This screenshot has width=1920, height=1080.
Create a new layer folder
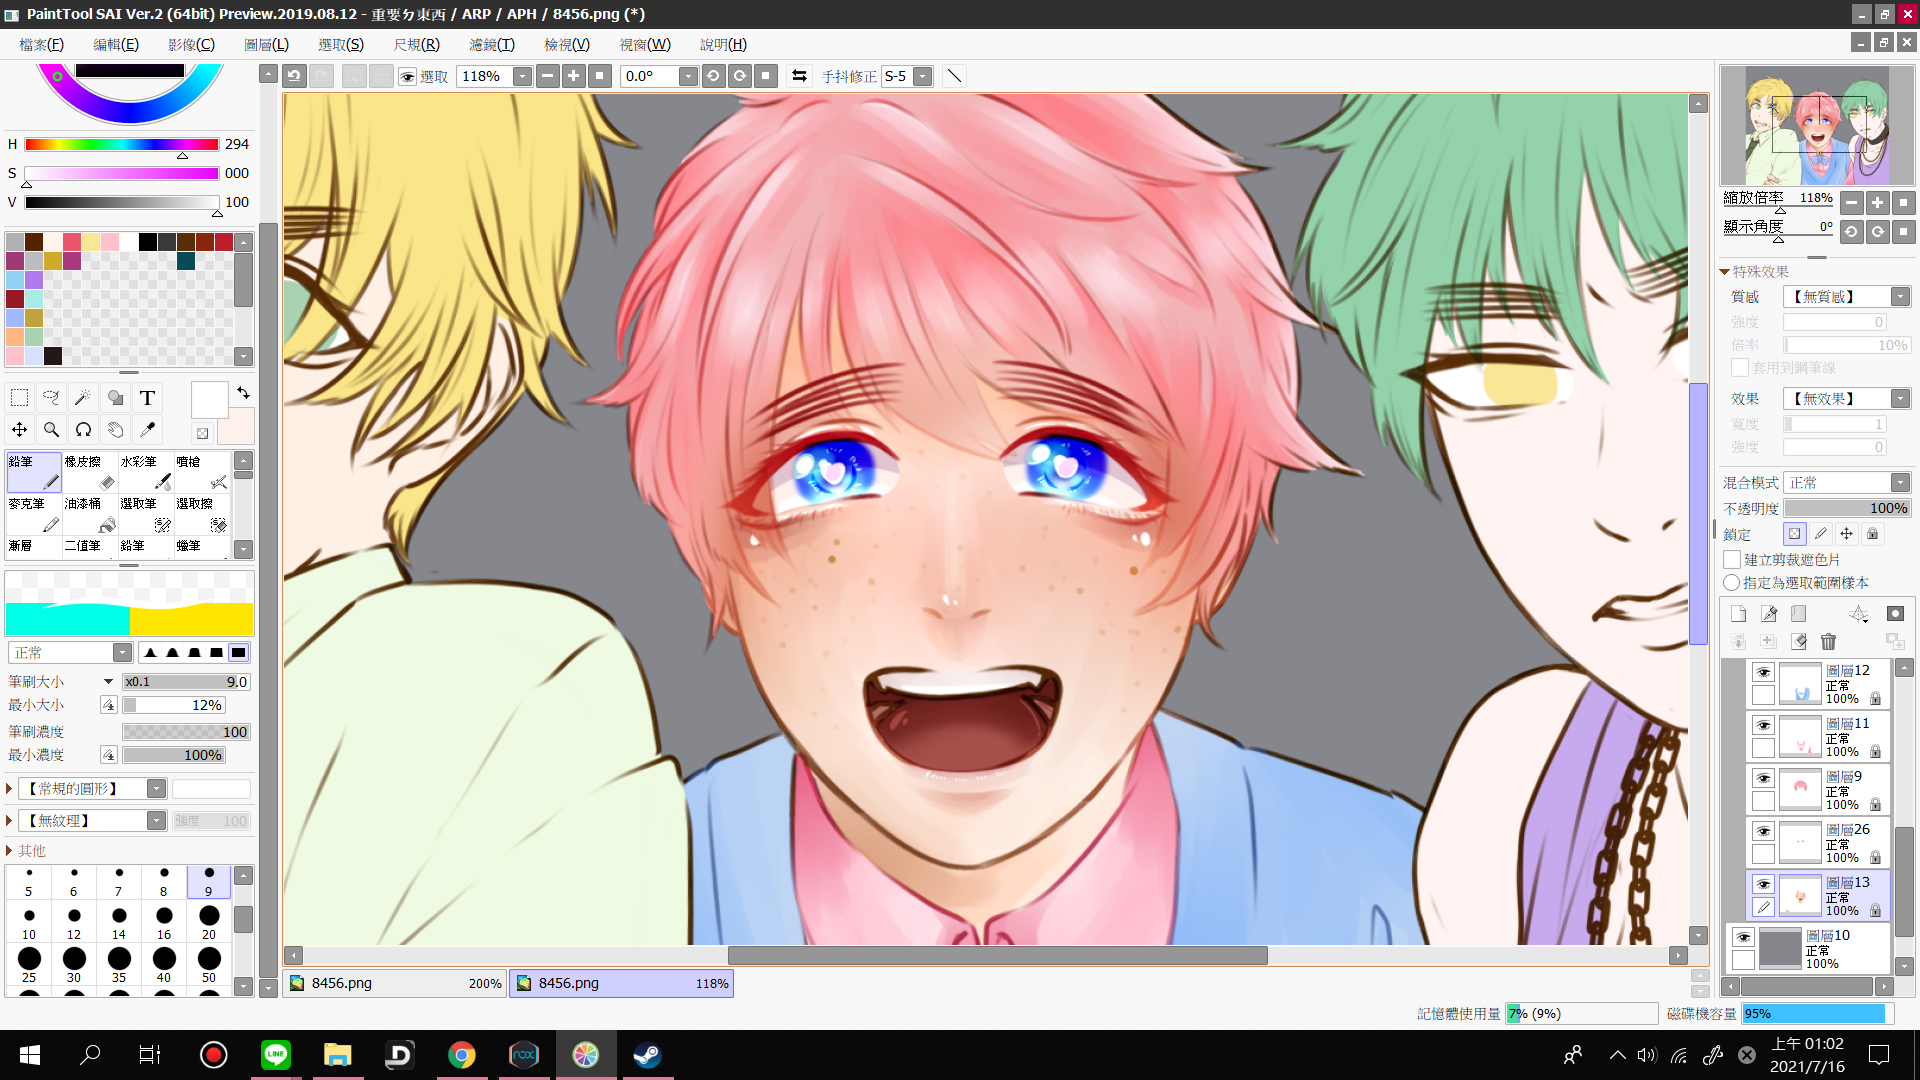click(1799, 614)
